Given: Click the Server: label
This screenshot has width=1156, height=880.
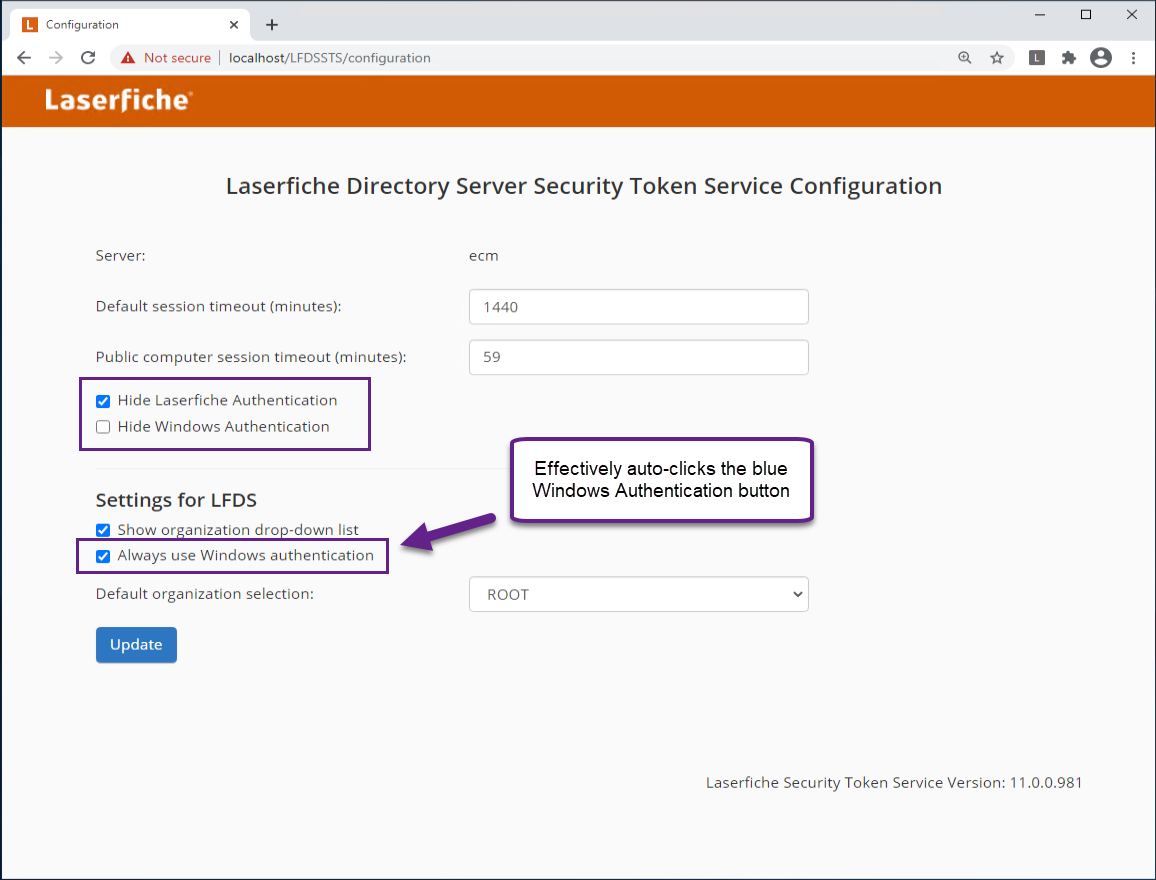Looking at the screenshot, I should [120, 256].
